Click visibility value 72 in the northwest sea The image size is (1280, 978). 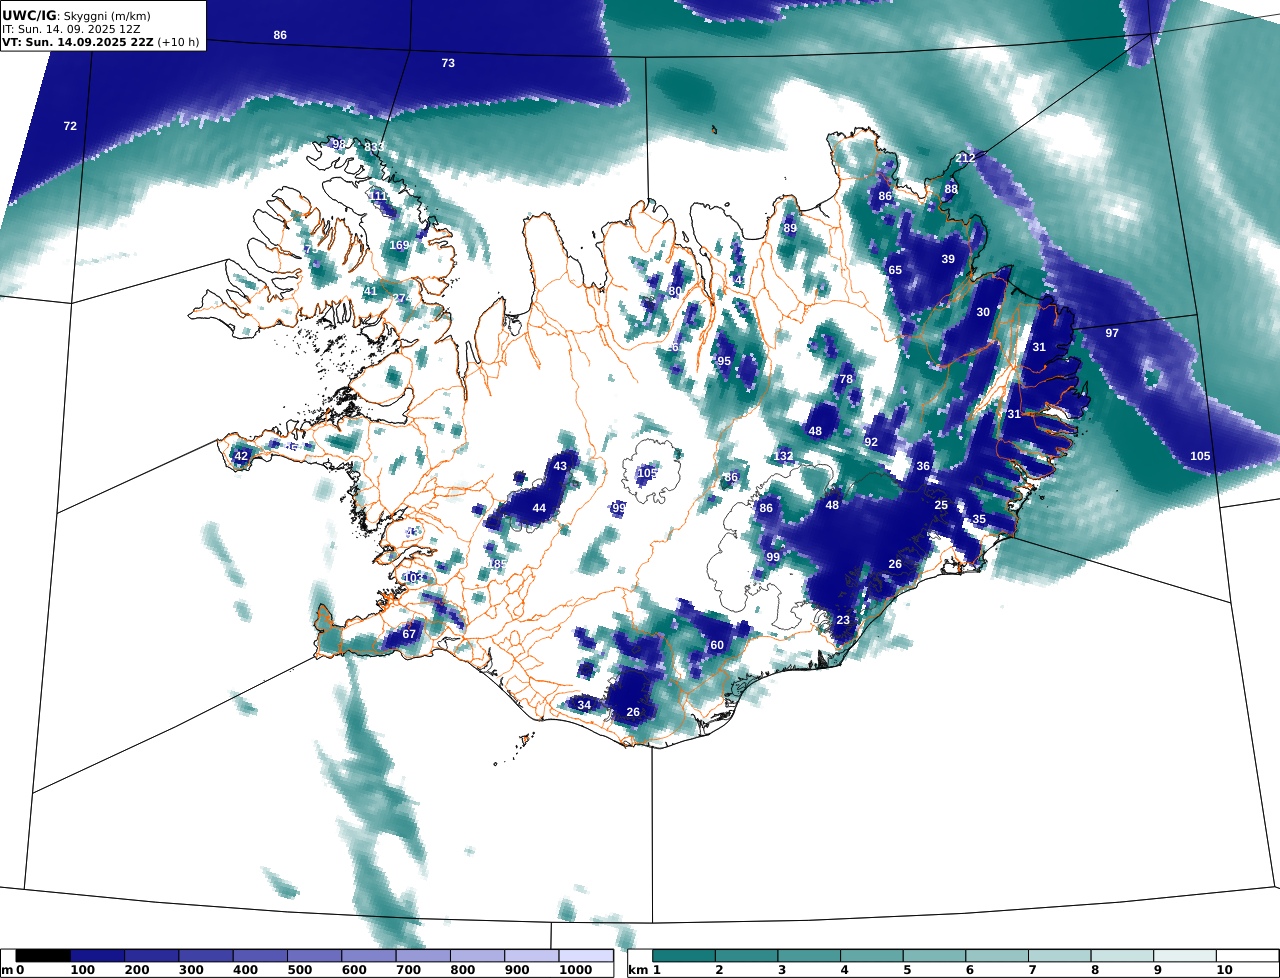(70, 126)
